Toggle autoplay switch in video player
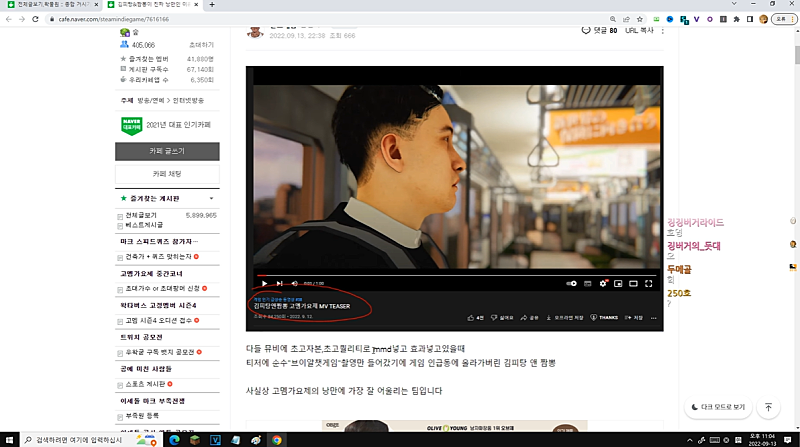Image resolution: width=800 pixels, height=447 pixels. (x=571, y=283)
